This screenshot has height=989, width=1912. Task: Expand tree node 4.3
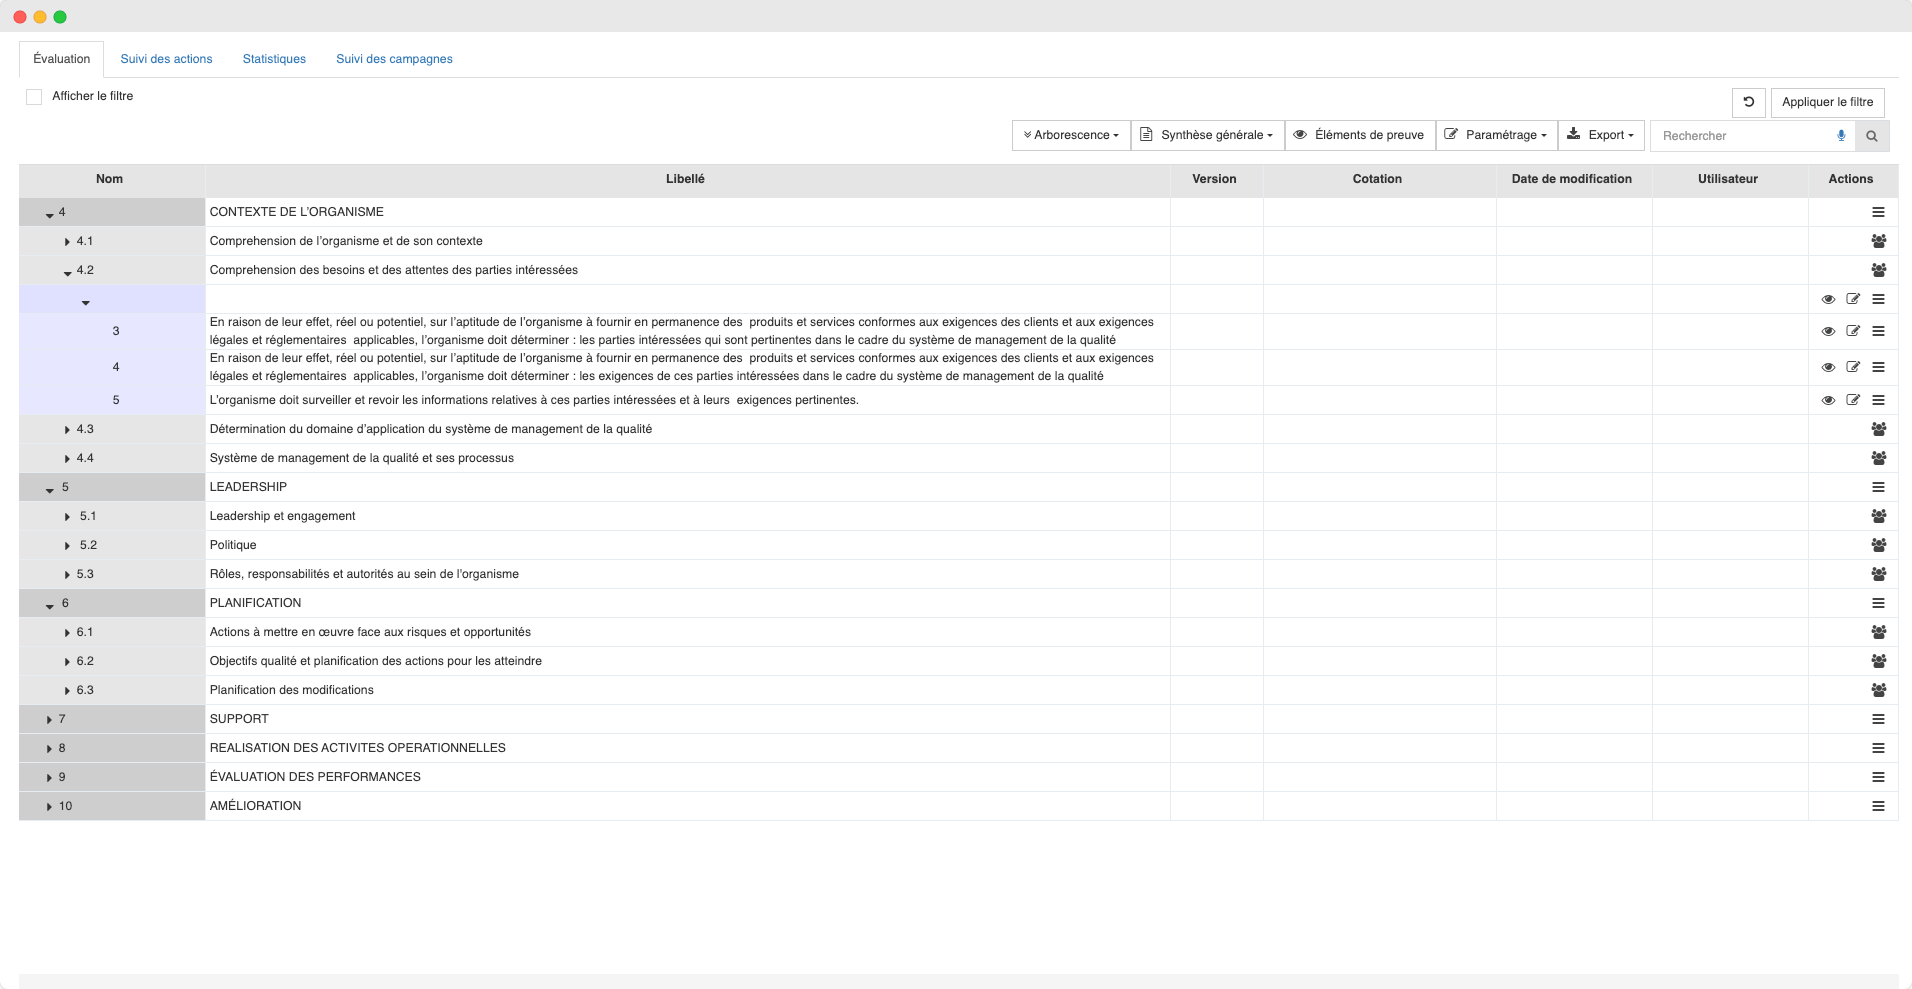coord(67,430)
